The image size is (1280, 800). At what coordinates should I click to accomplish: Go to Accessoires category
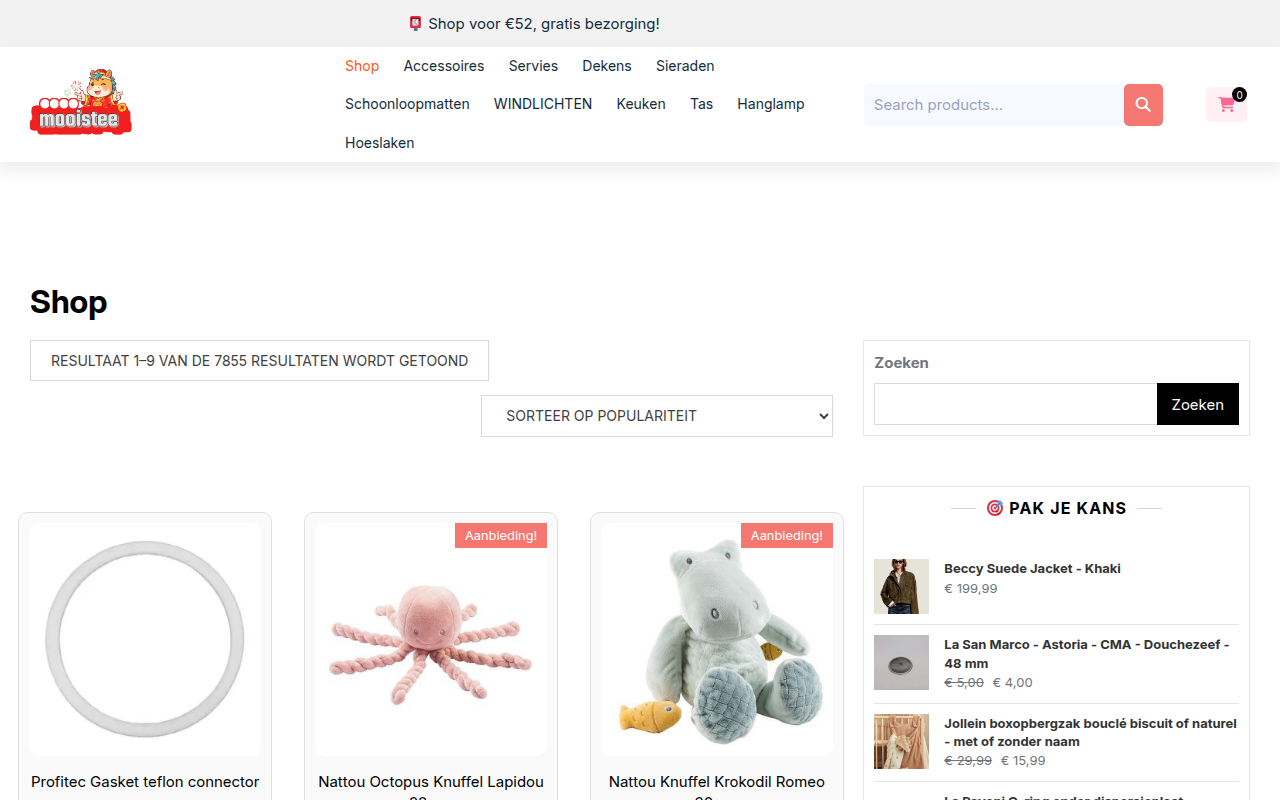444,66
